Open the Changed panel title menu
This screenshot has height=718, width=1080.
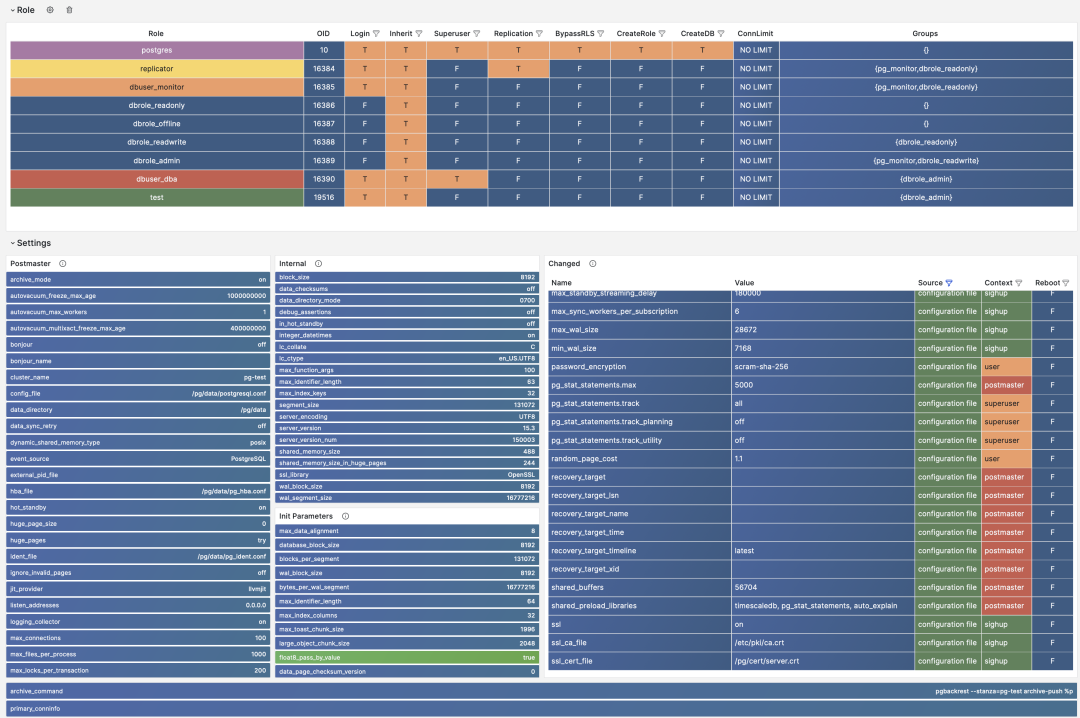[564, 263]
